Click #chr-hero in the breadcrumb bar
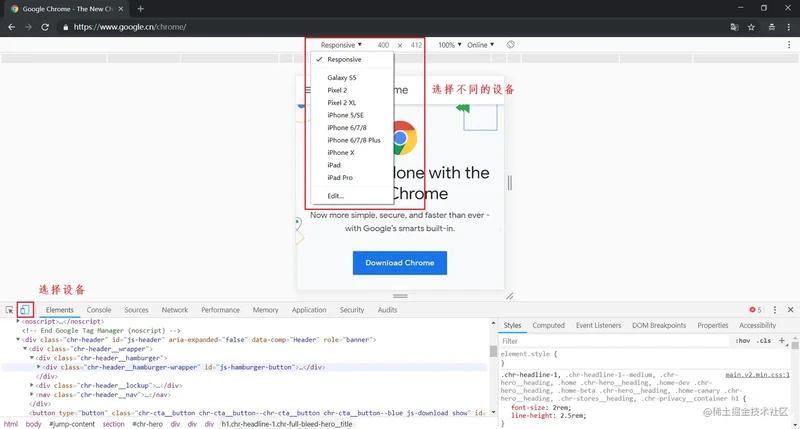This screenshot has height=429, width=800. (x=147, y=424)
